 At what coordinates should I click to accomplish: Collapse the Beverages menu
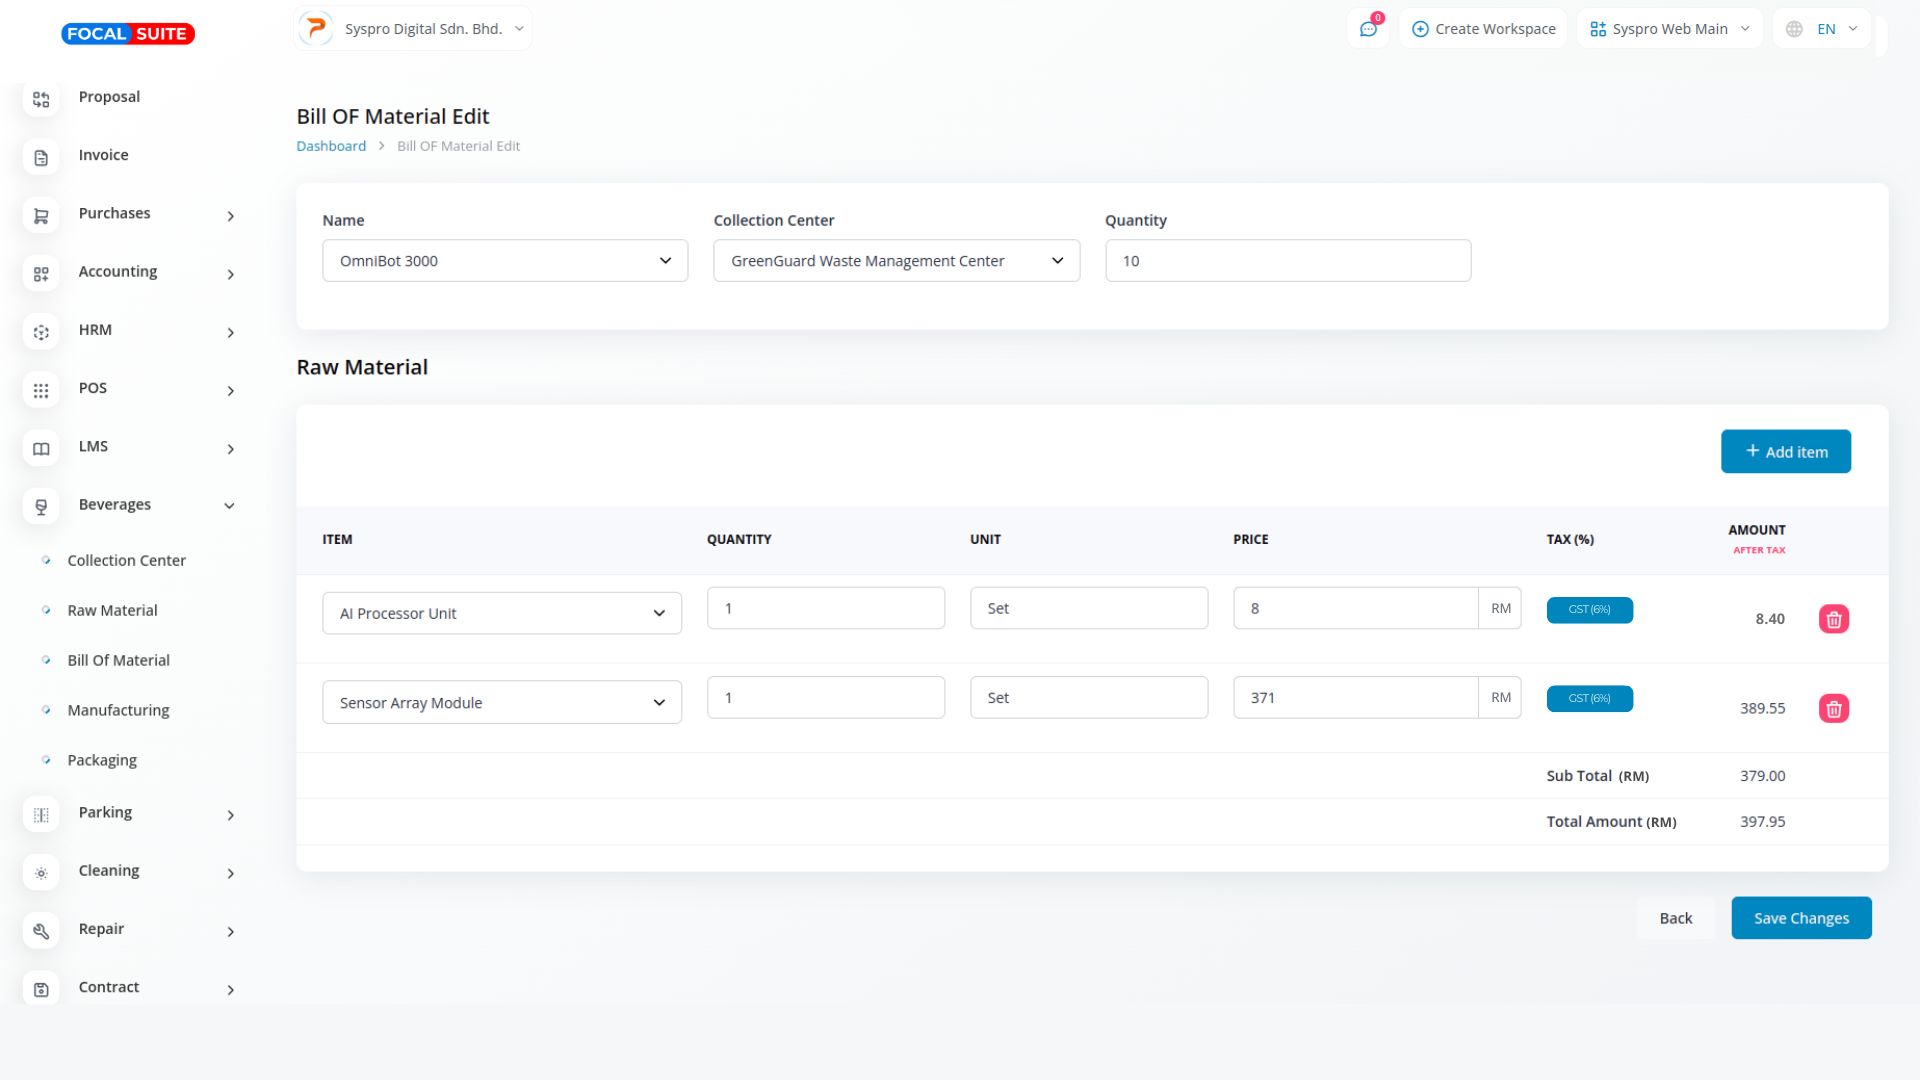(x=229, y=506)
